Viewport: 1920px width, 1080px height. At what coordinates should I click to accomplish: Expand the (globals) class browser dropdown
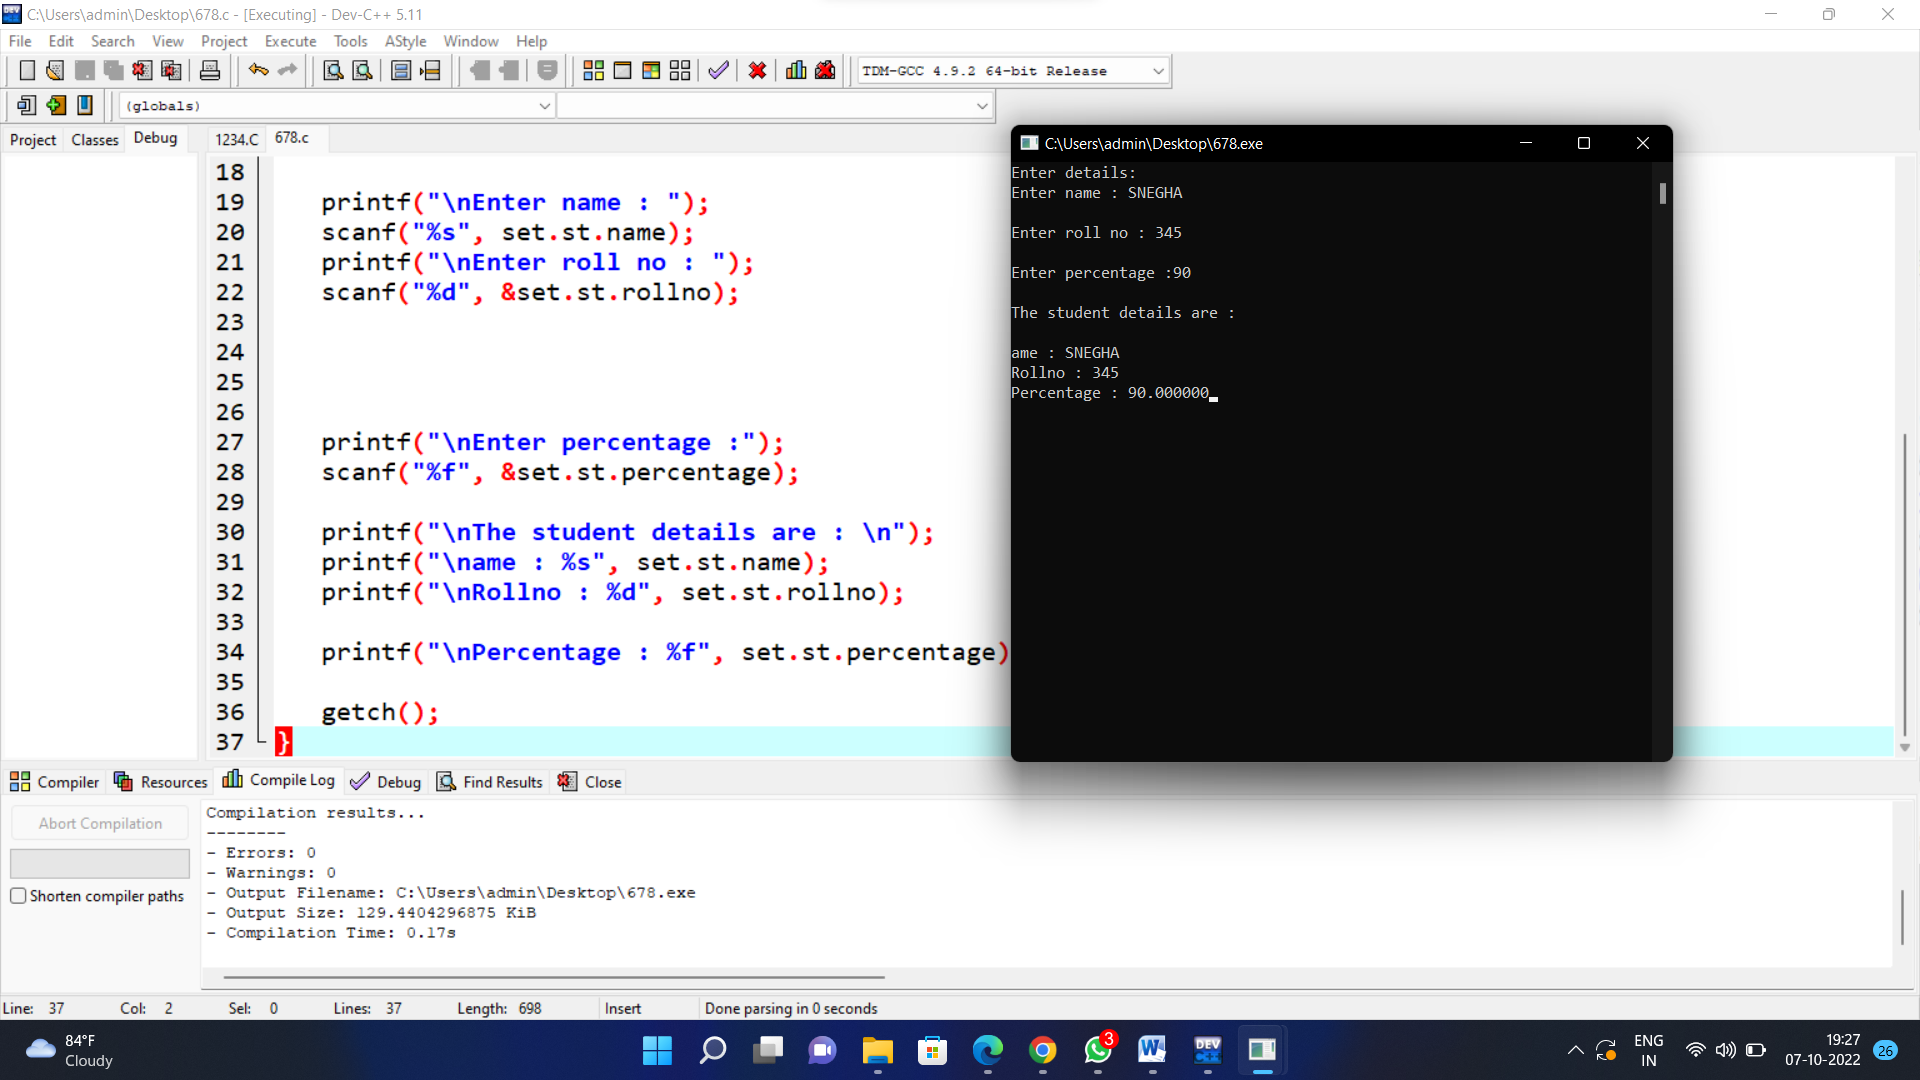tap(544, 105)
